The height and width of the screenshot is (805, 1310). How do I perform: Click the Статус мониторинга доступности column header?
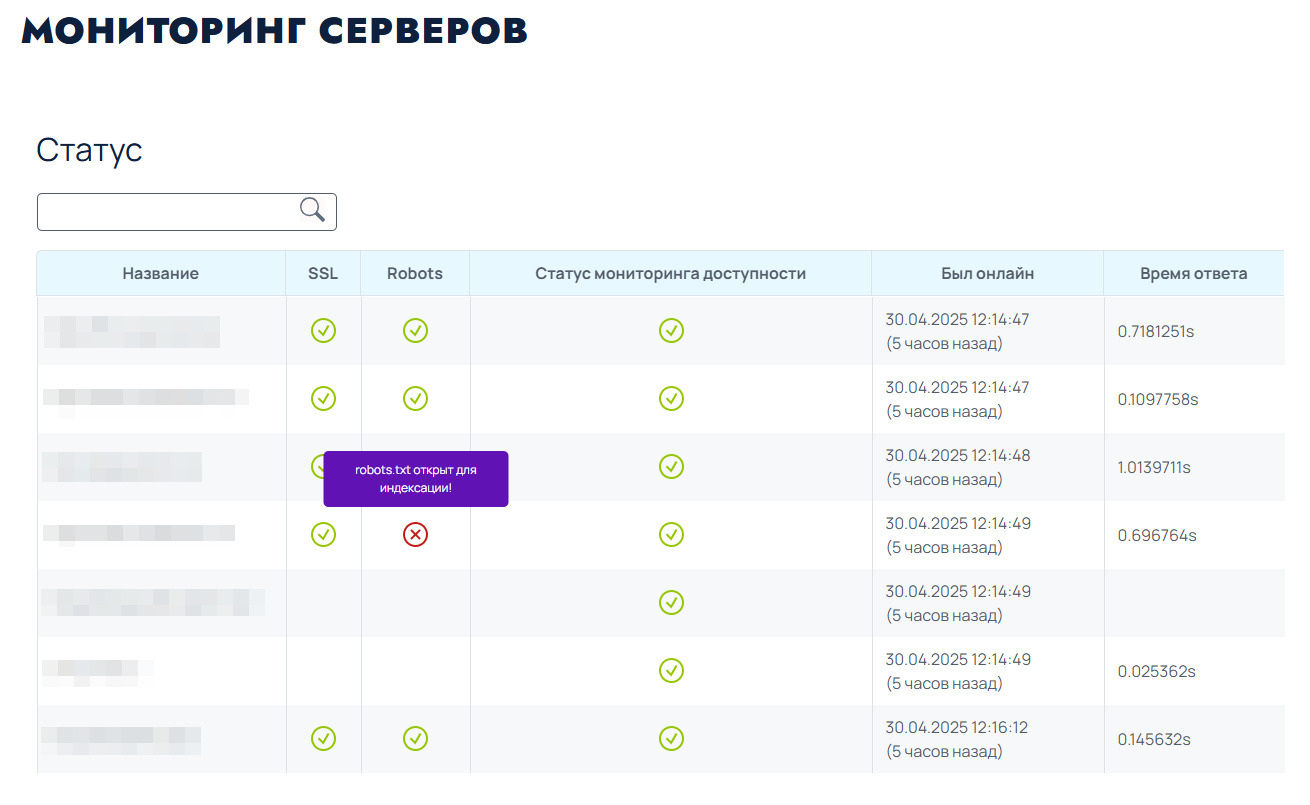pos(670,273)
